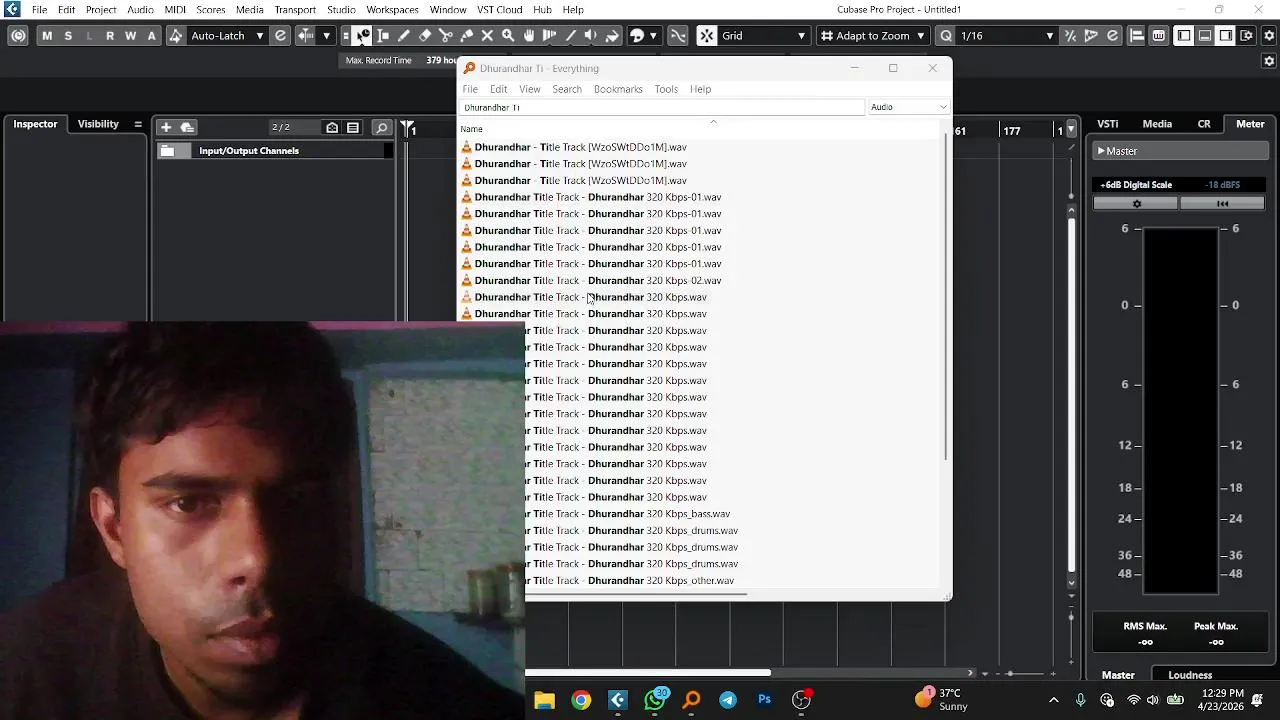This screenshot has width=1280, height=720.
Task: Click the Name column header
Action: point(471,129)
